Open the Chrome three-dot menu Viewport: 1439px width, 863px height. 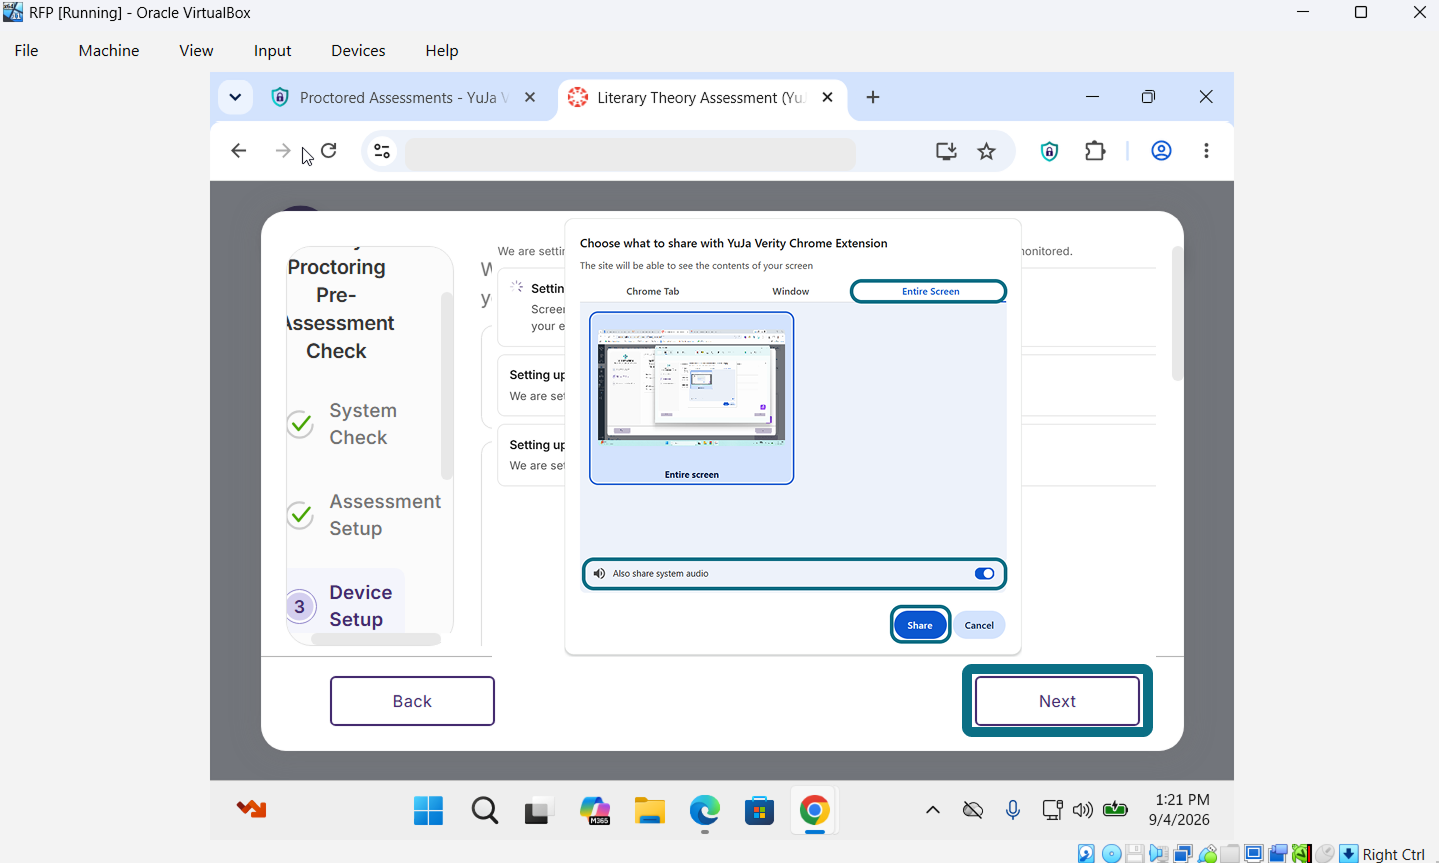tap(1206, 151)
